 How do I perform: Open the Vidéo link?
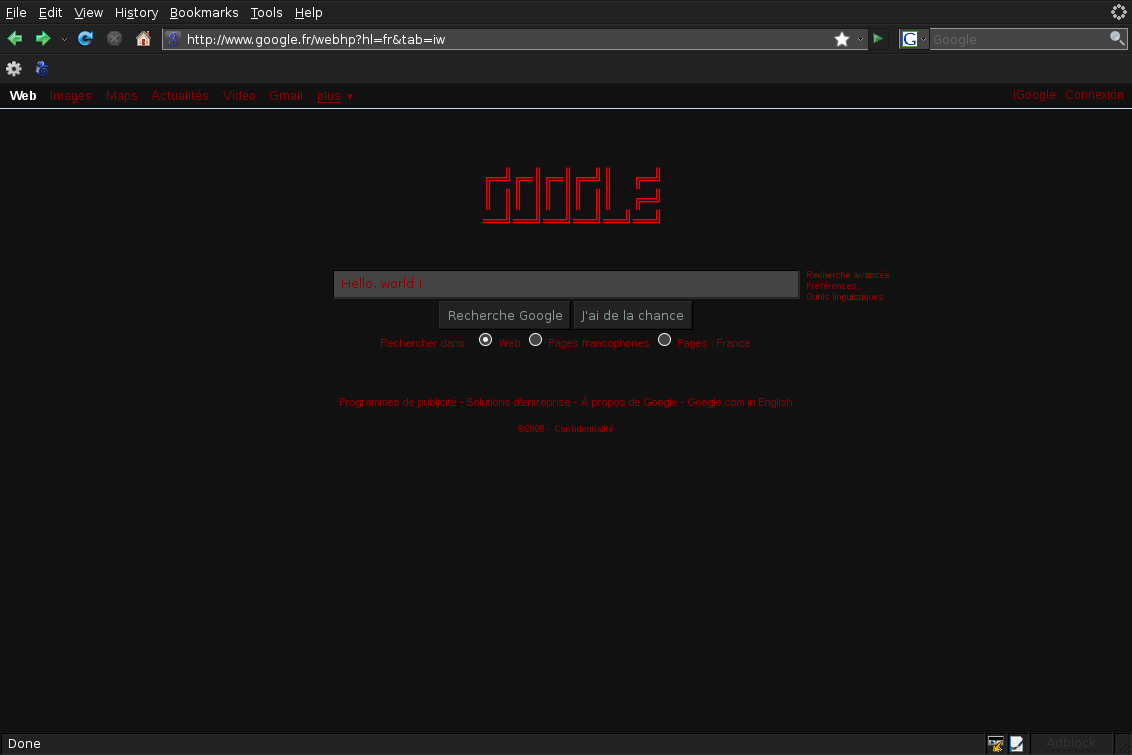tap(239, 95)
